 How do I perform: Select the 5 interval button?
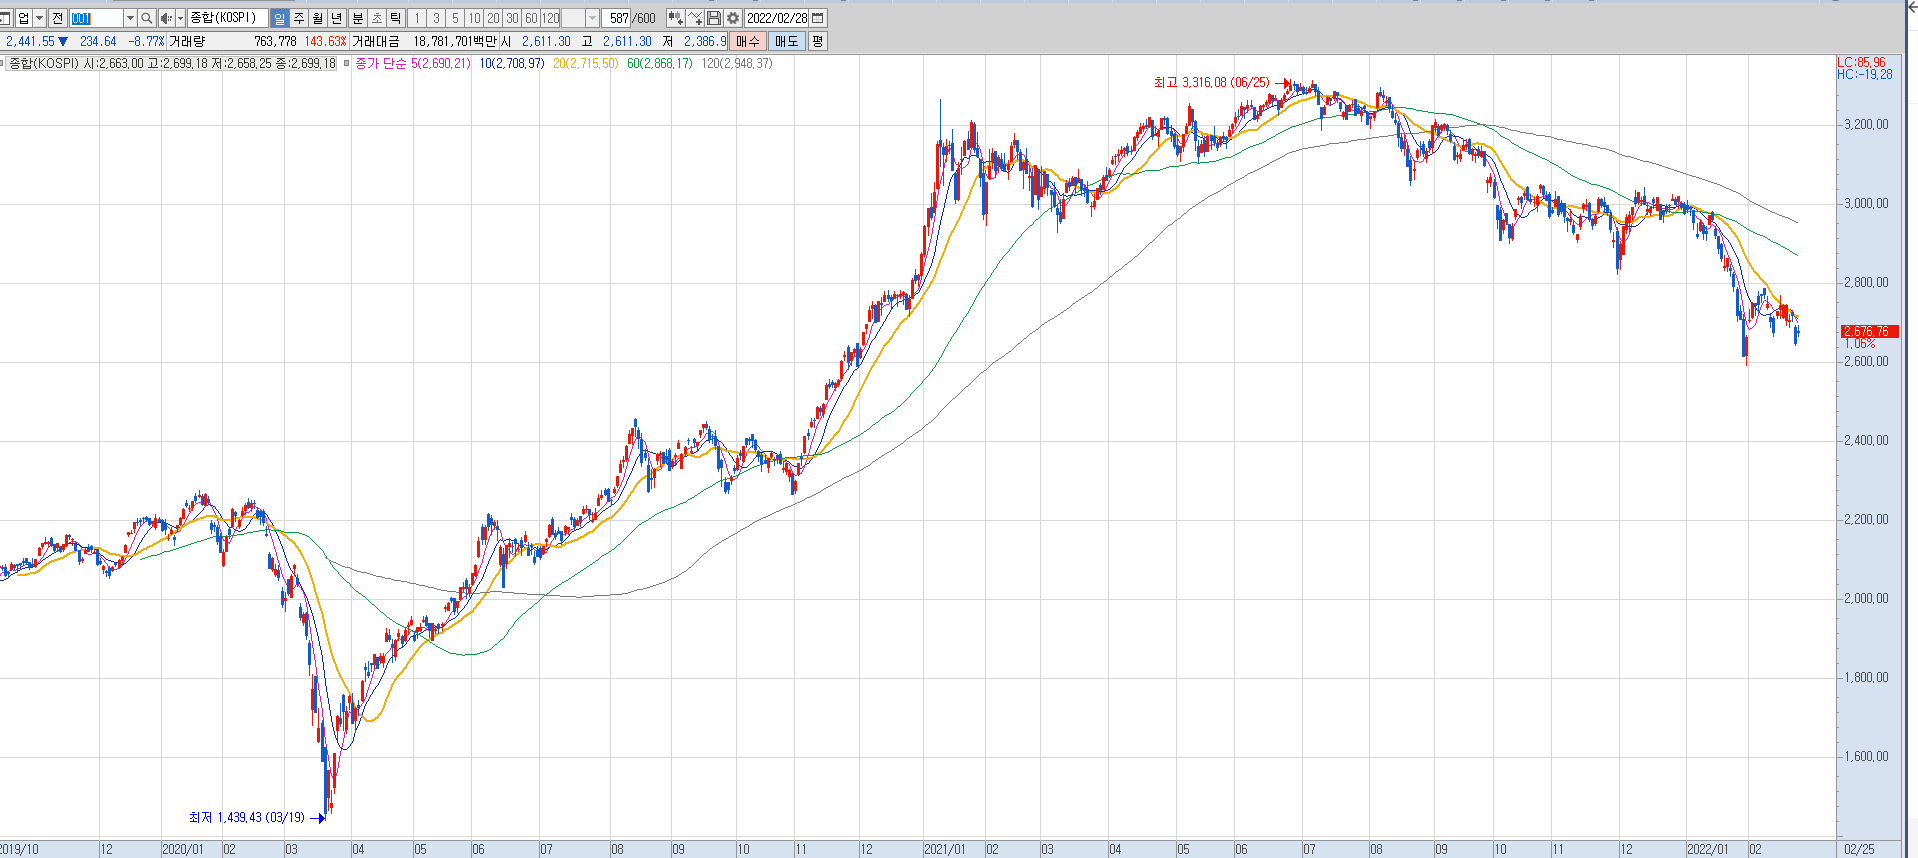[455, 18]
